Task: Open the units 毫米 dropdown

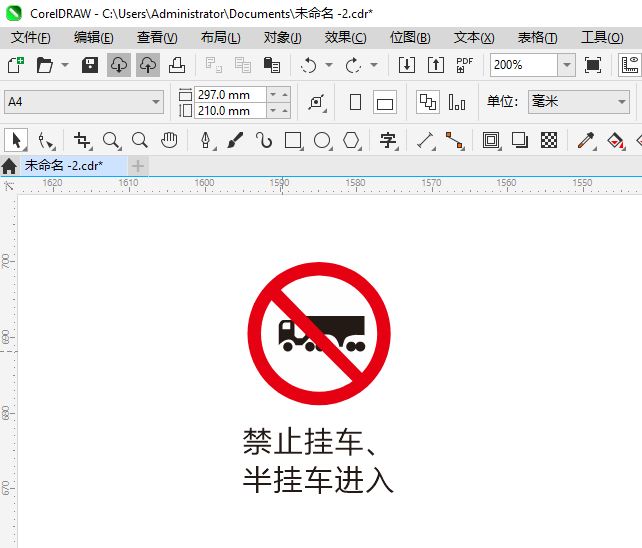Action: pos(579,102)
